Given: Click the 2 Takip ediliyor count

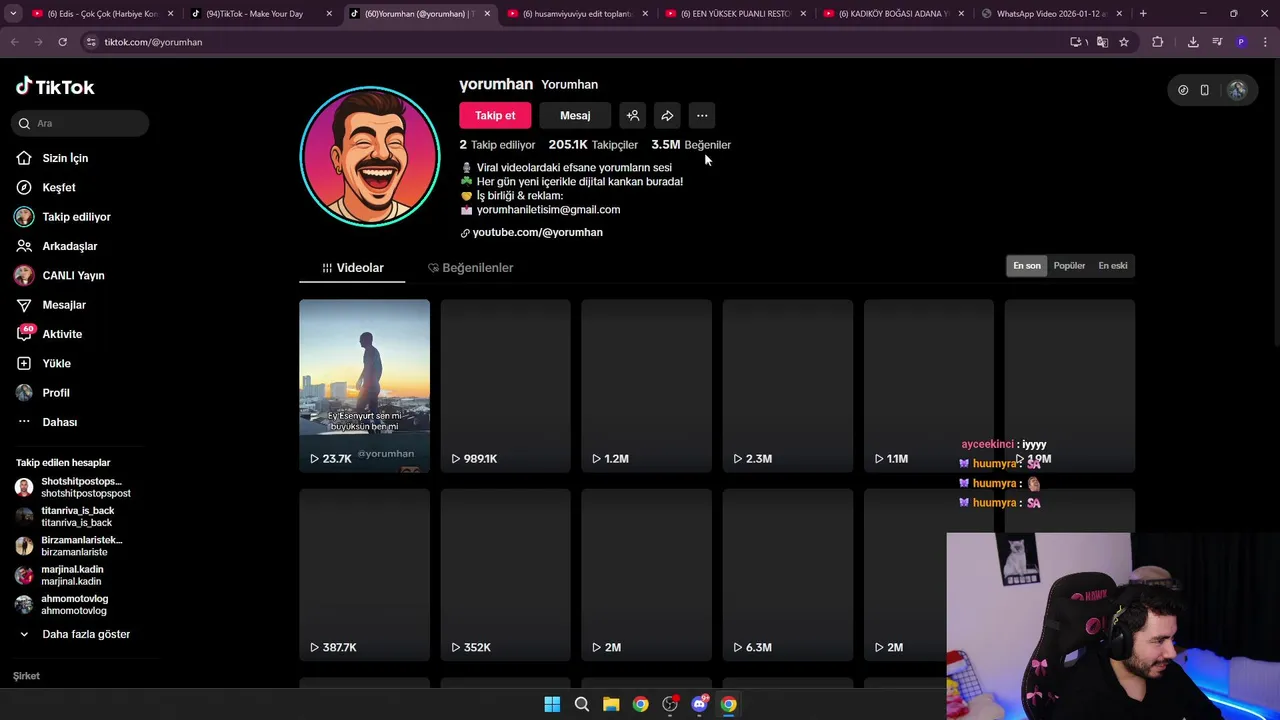Looking at the screenshot, I should 497,145.
